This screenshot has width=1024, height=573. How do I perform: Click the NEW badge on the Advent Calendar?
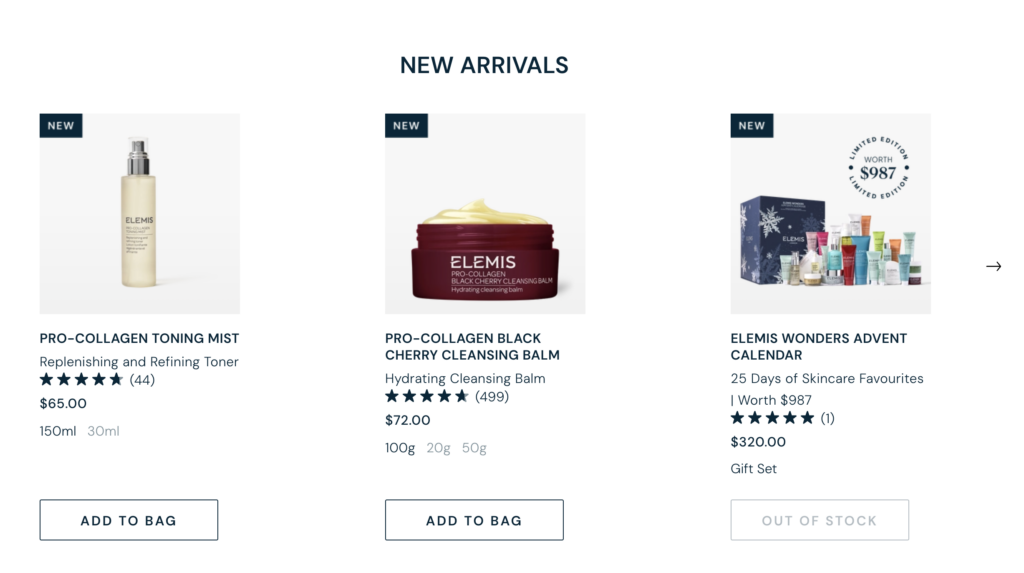[x=752, y=125]
